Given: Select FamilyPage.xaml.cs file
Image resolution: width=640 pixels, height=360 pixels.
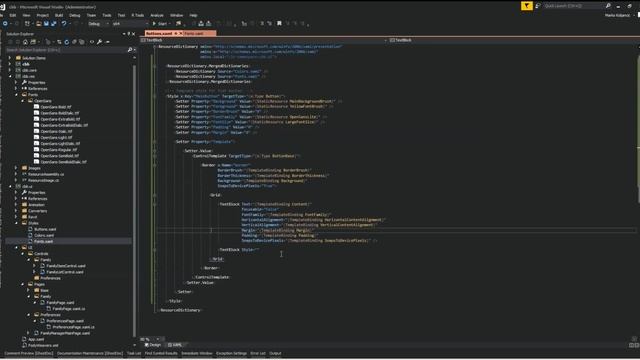Looking at the screenshot, I should (x=69, y=309).
